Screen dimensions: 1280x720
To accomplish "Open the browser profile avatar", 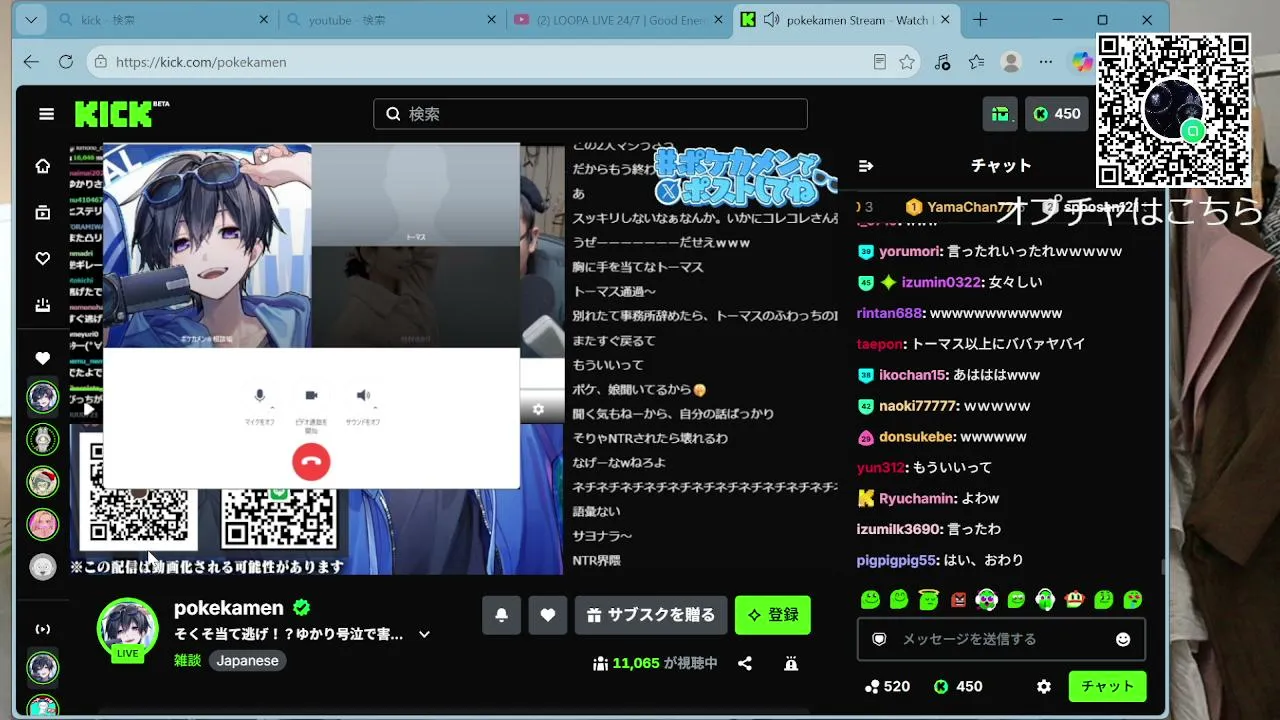I will pos(1011,62).
